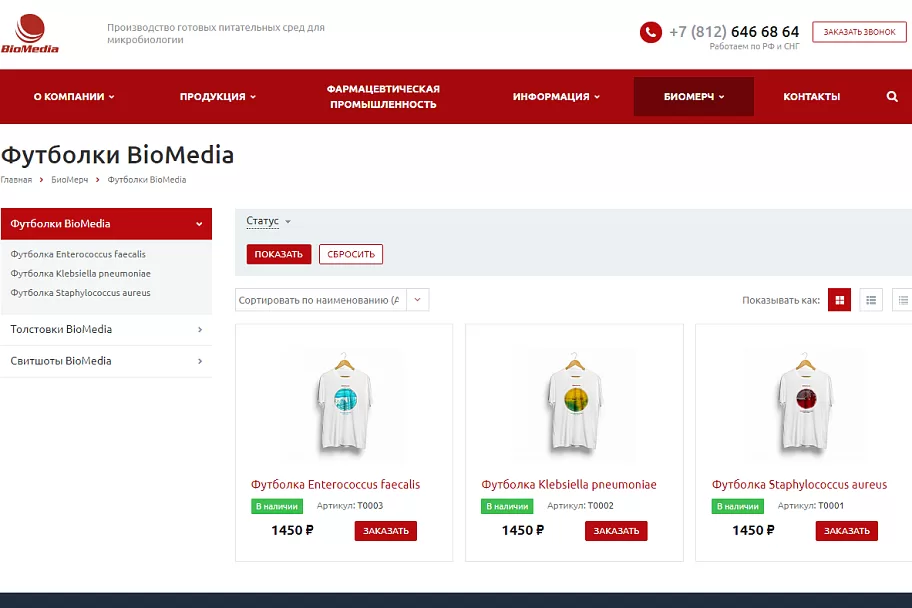Click the Показать filter button
This screenshot has height=608, width=912.
pyautogui.click(x=279, y=254)
